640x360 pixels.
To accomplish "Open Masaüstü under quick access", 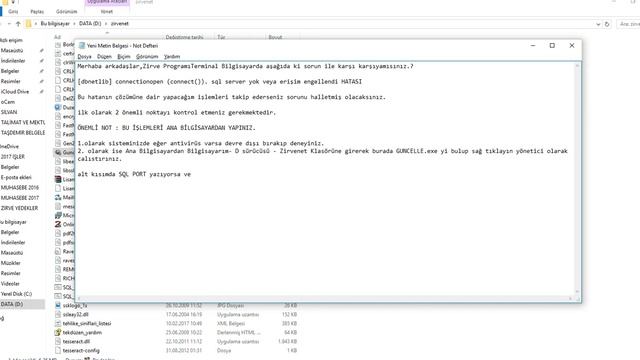I will point(12,50).
